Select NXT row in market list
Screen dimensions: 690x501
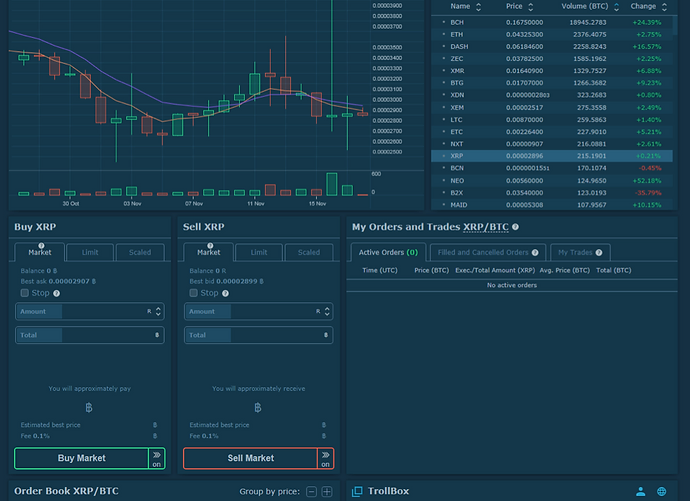(552, 144)
